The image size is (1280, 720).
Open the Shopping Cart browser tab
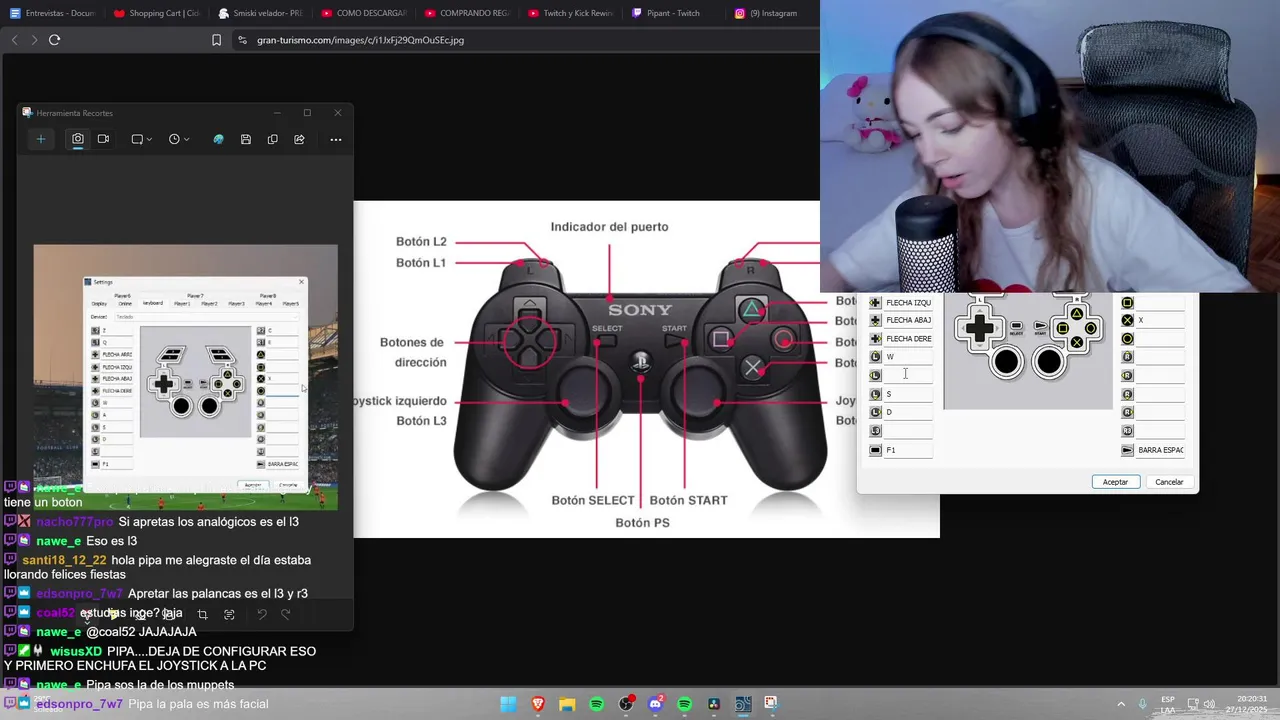coord(156,13)
